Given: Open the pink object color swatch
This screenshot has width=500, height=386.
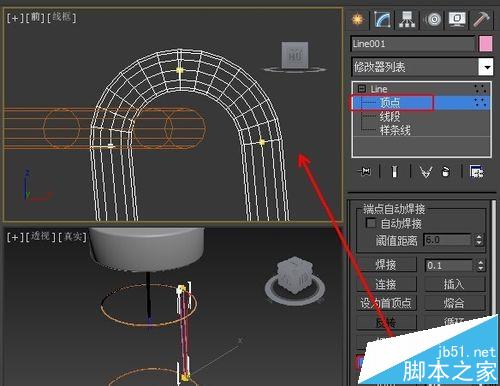Looking at the screenshot, I should tap(485, 44).
